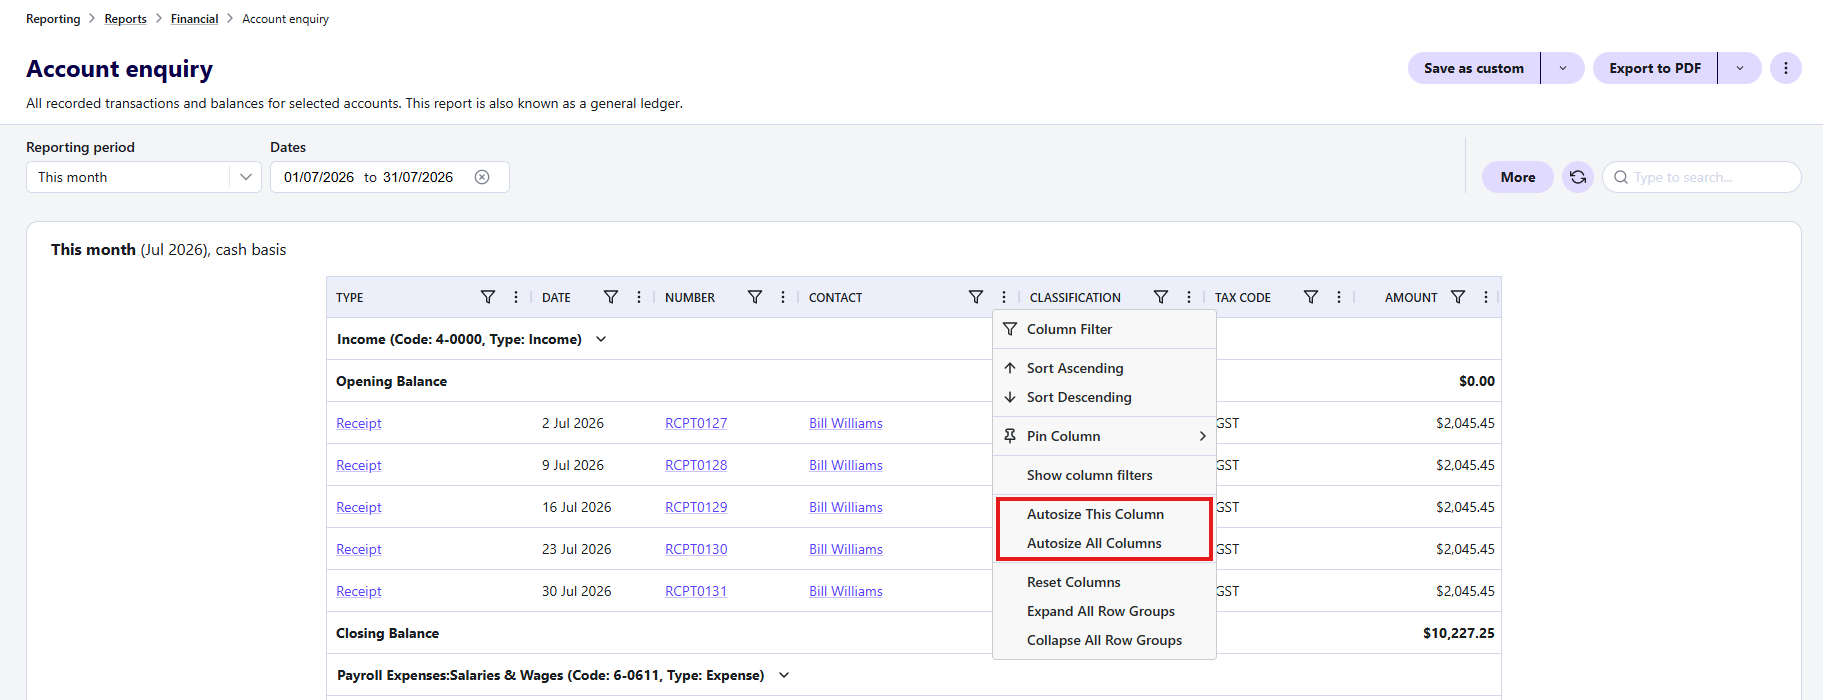The width and height of the screenshot is (1823, 700).
Task: Click the Opening Balance amount $0.00
Action: 1477,381
